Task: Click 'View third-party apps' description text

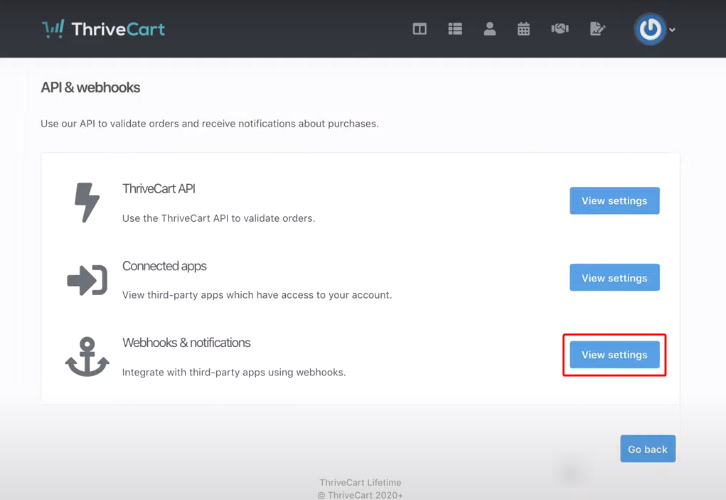Action: [257, 295]
